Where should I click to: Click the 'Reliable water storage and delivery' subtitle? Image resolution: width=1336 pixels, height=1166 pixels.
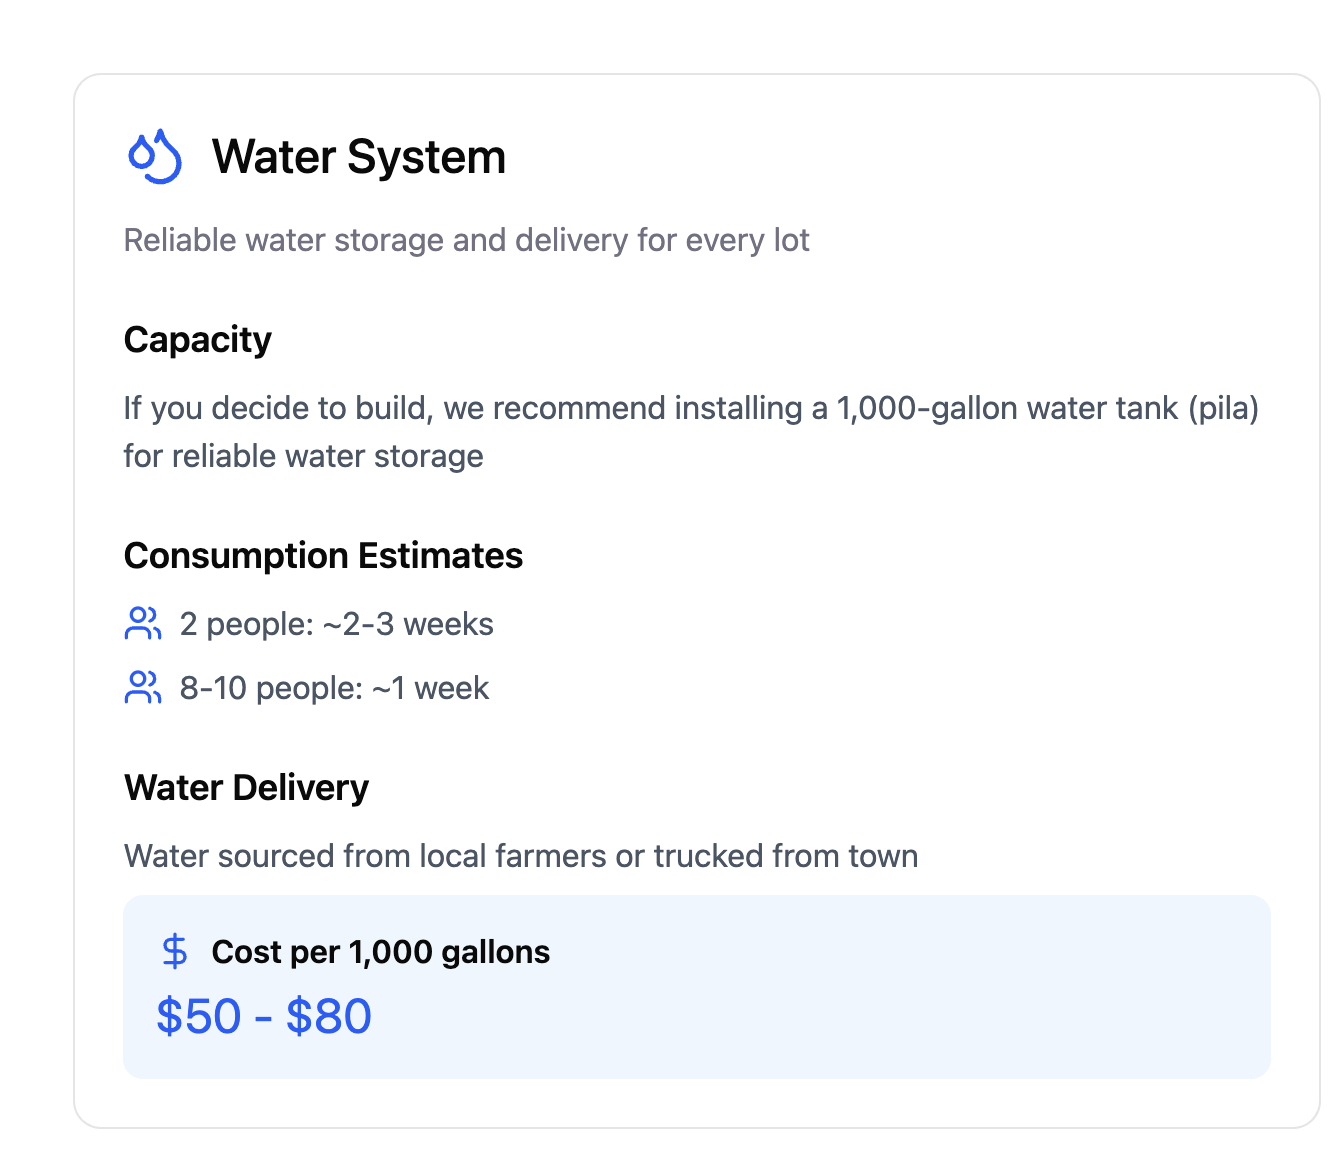point(400,241)
